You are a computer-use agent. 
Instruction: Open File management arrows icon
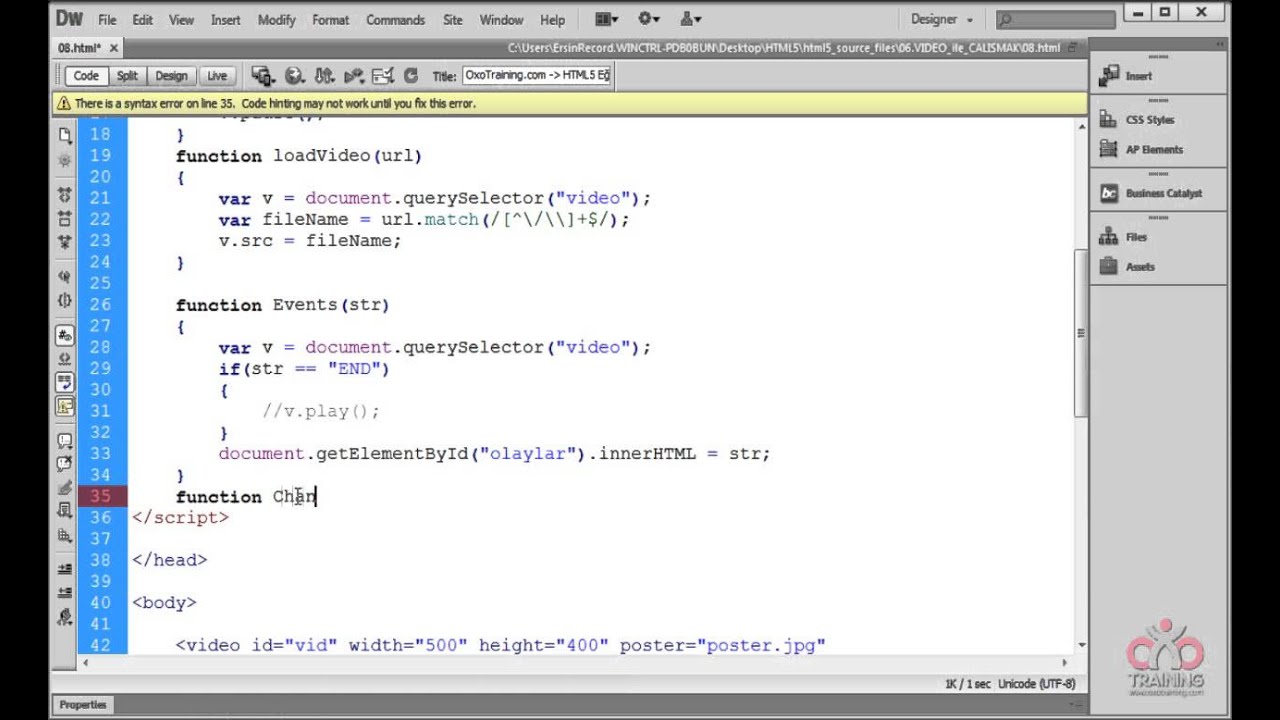(x=323, y=76)
